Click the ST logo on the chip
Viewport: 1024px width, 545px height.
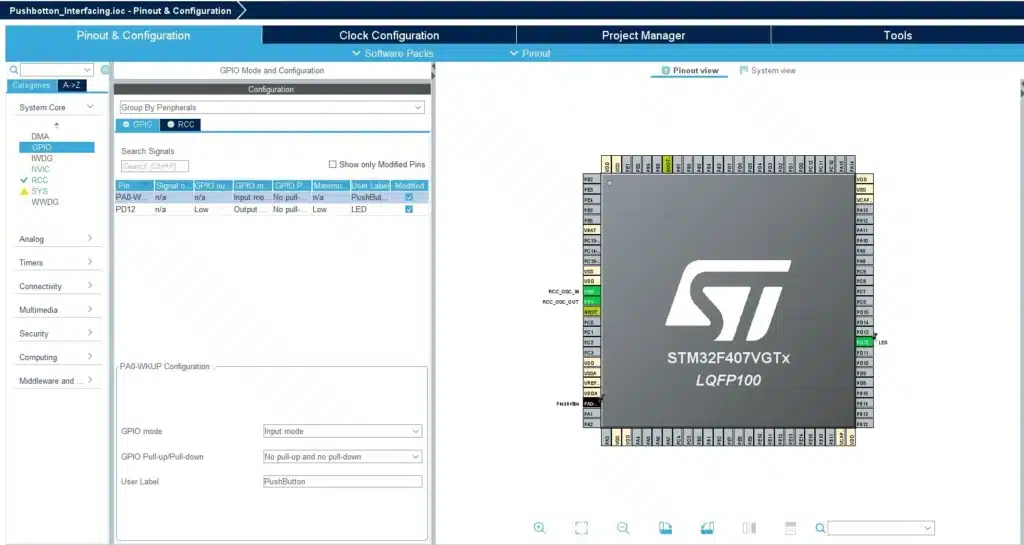click(x=728, y=300)
